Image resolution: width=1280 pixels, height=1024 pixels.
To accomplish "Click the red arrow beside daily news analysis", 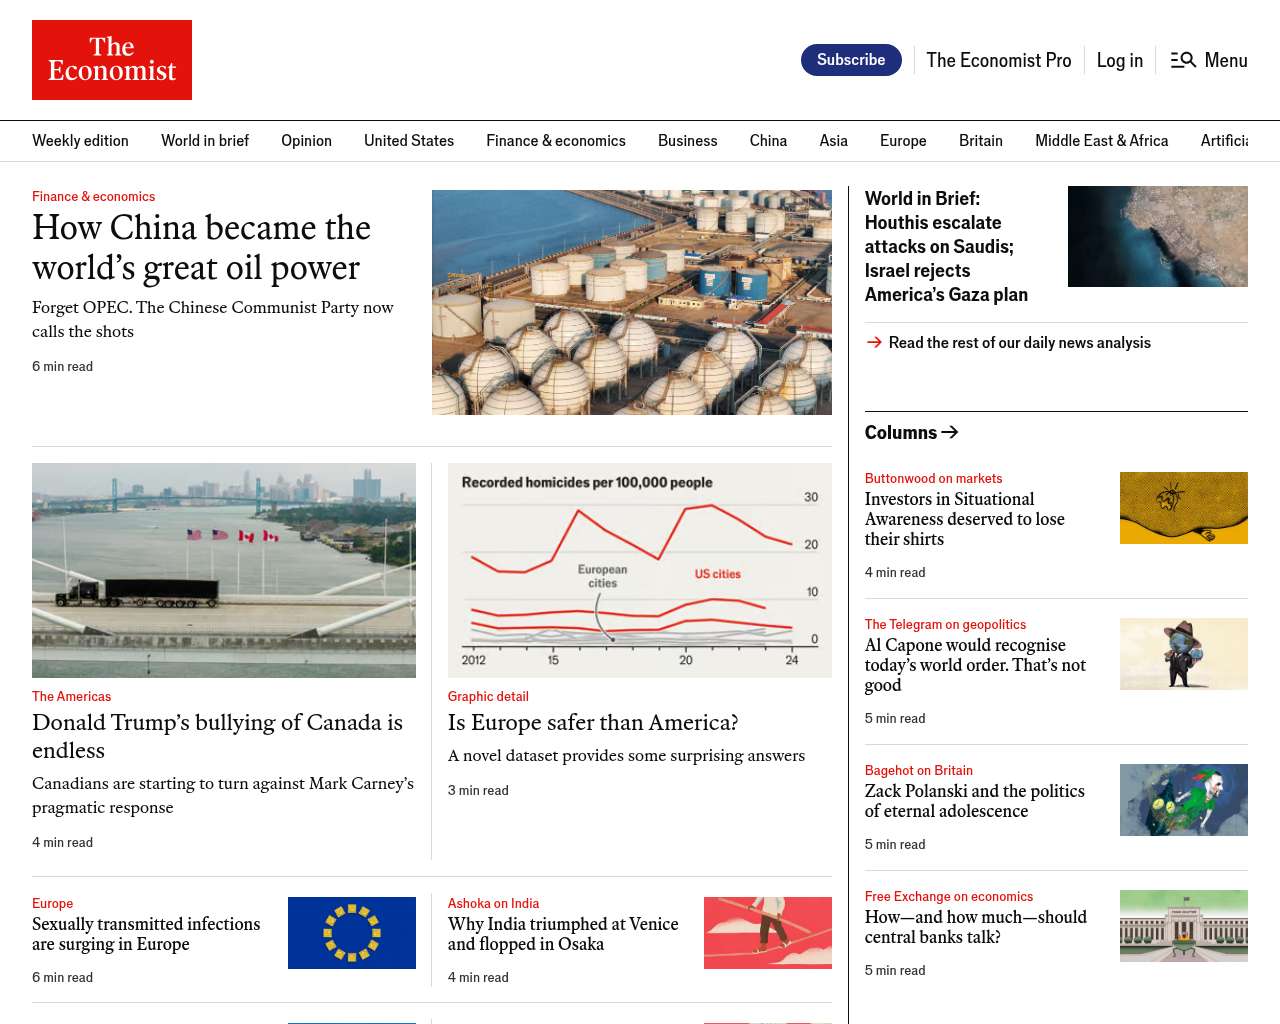I will 874,342.
